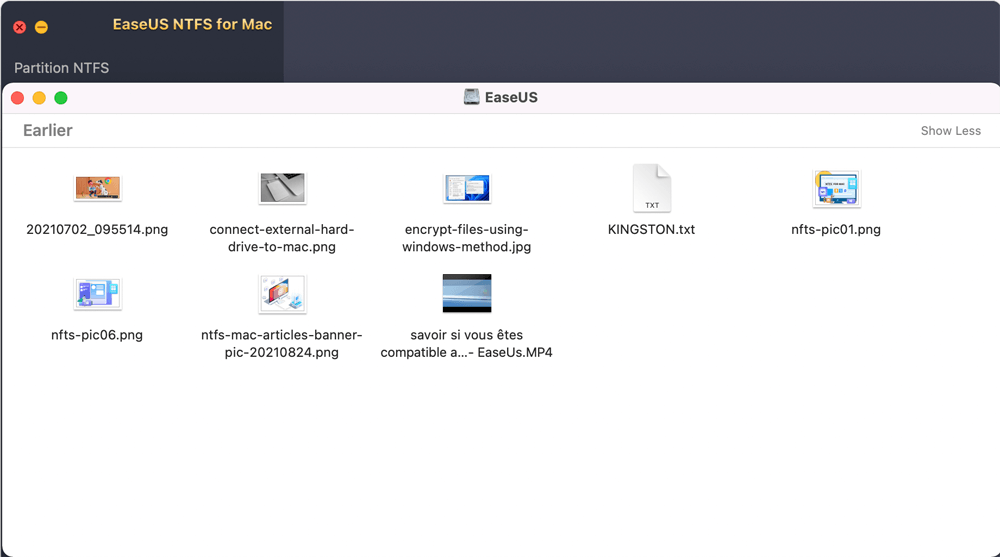
Task: Select ntfs-mac-articles-banner-pic-20210824.png thumbnail icon
Action: pos(282,293)
